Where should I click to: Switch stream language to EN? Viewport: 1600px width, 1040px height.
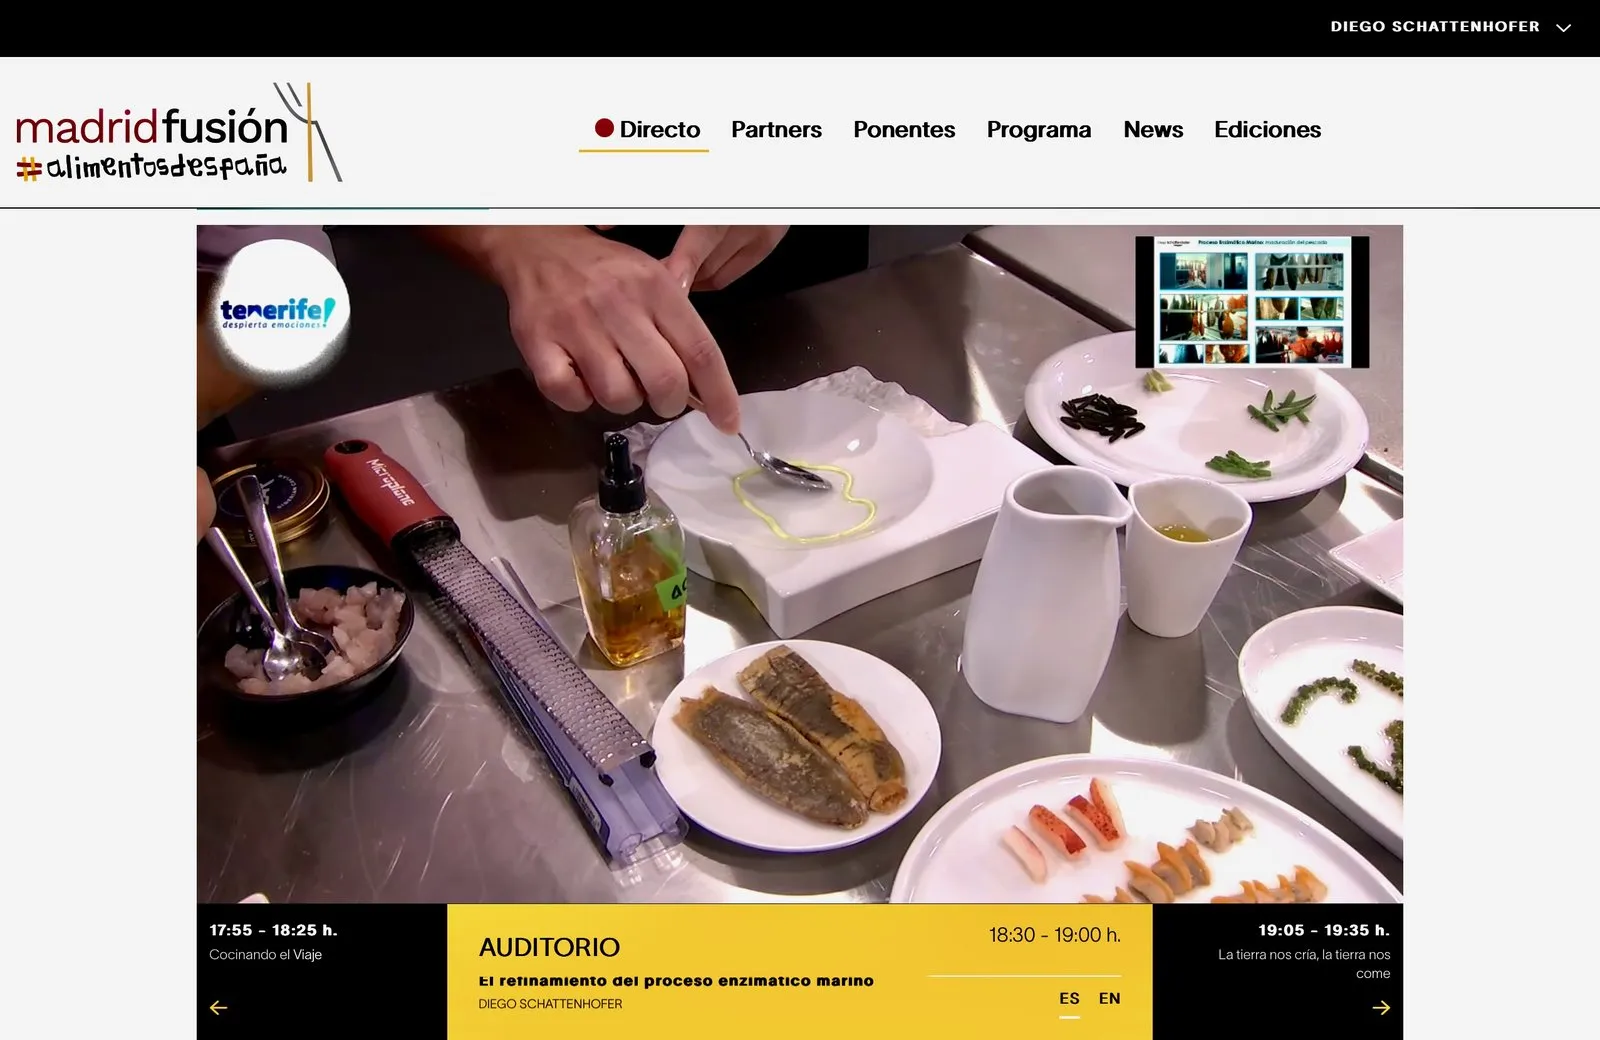1109,999
